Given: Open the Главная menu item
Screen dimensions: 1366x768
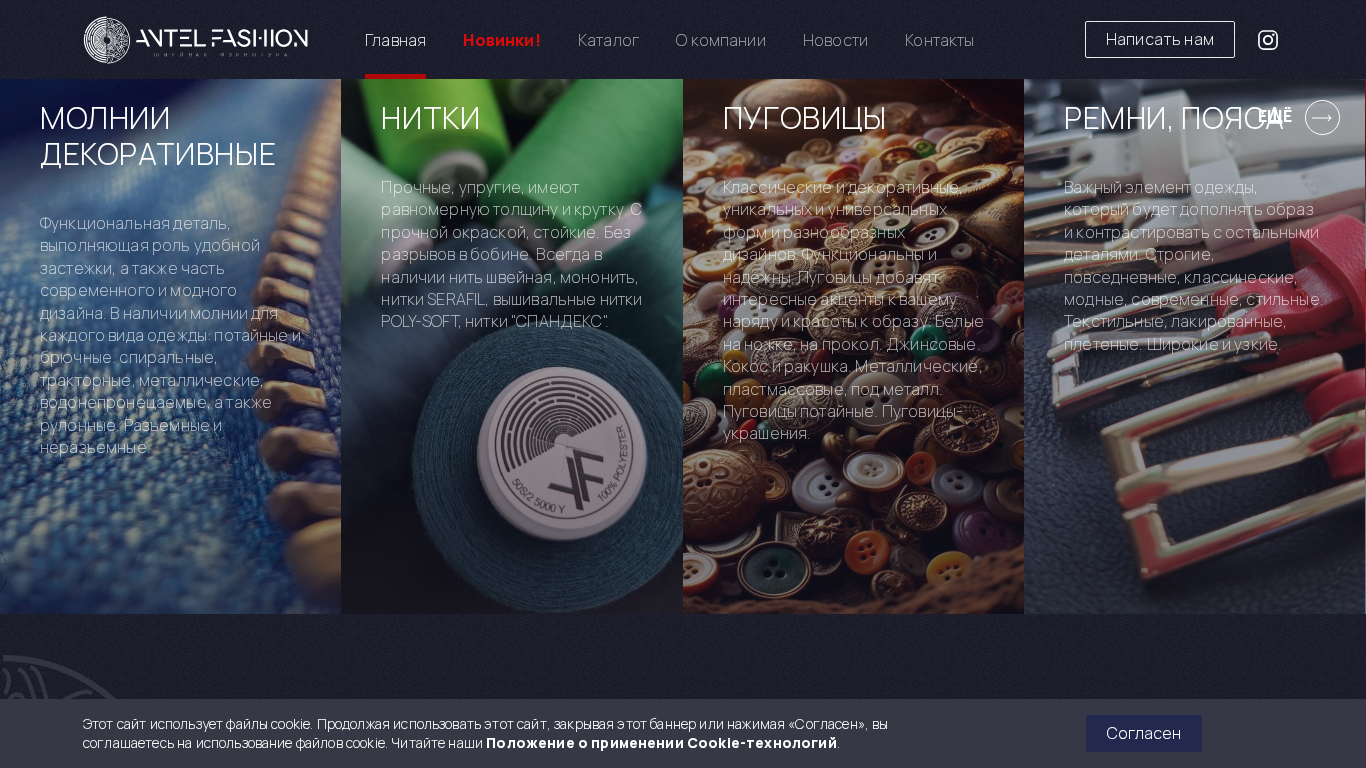Looking at the screenshot, I should tap(395, 40).
